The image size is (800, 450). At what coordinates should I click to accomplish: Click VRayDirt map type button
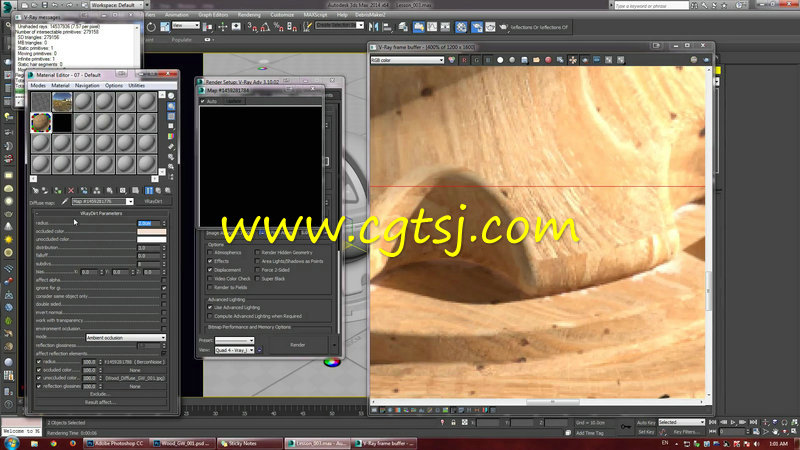pos(153,202)
